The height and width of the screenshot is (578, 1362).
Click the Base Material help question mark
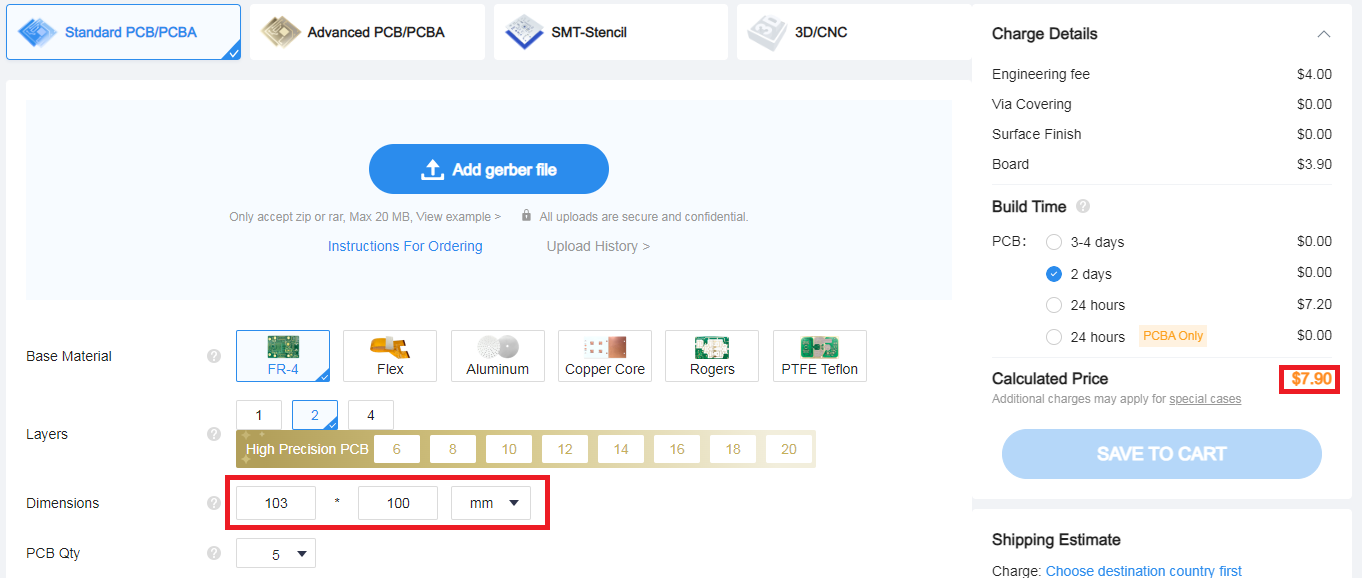214,356
